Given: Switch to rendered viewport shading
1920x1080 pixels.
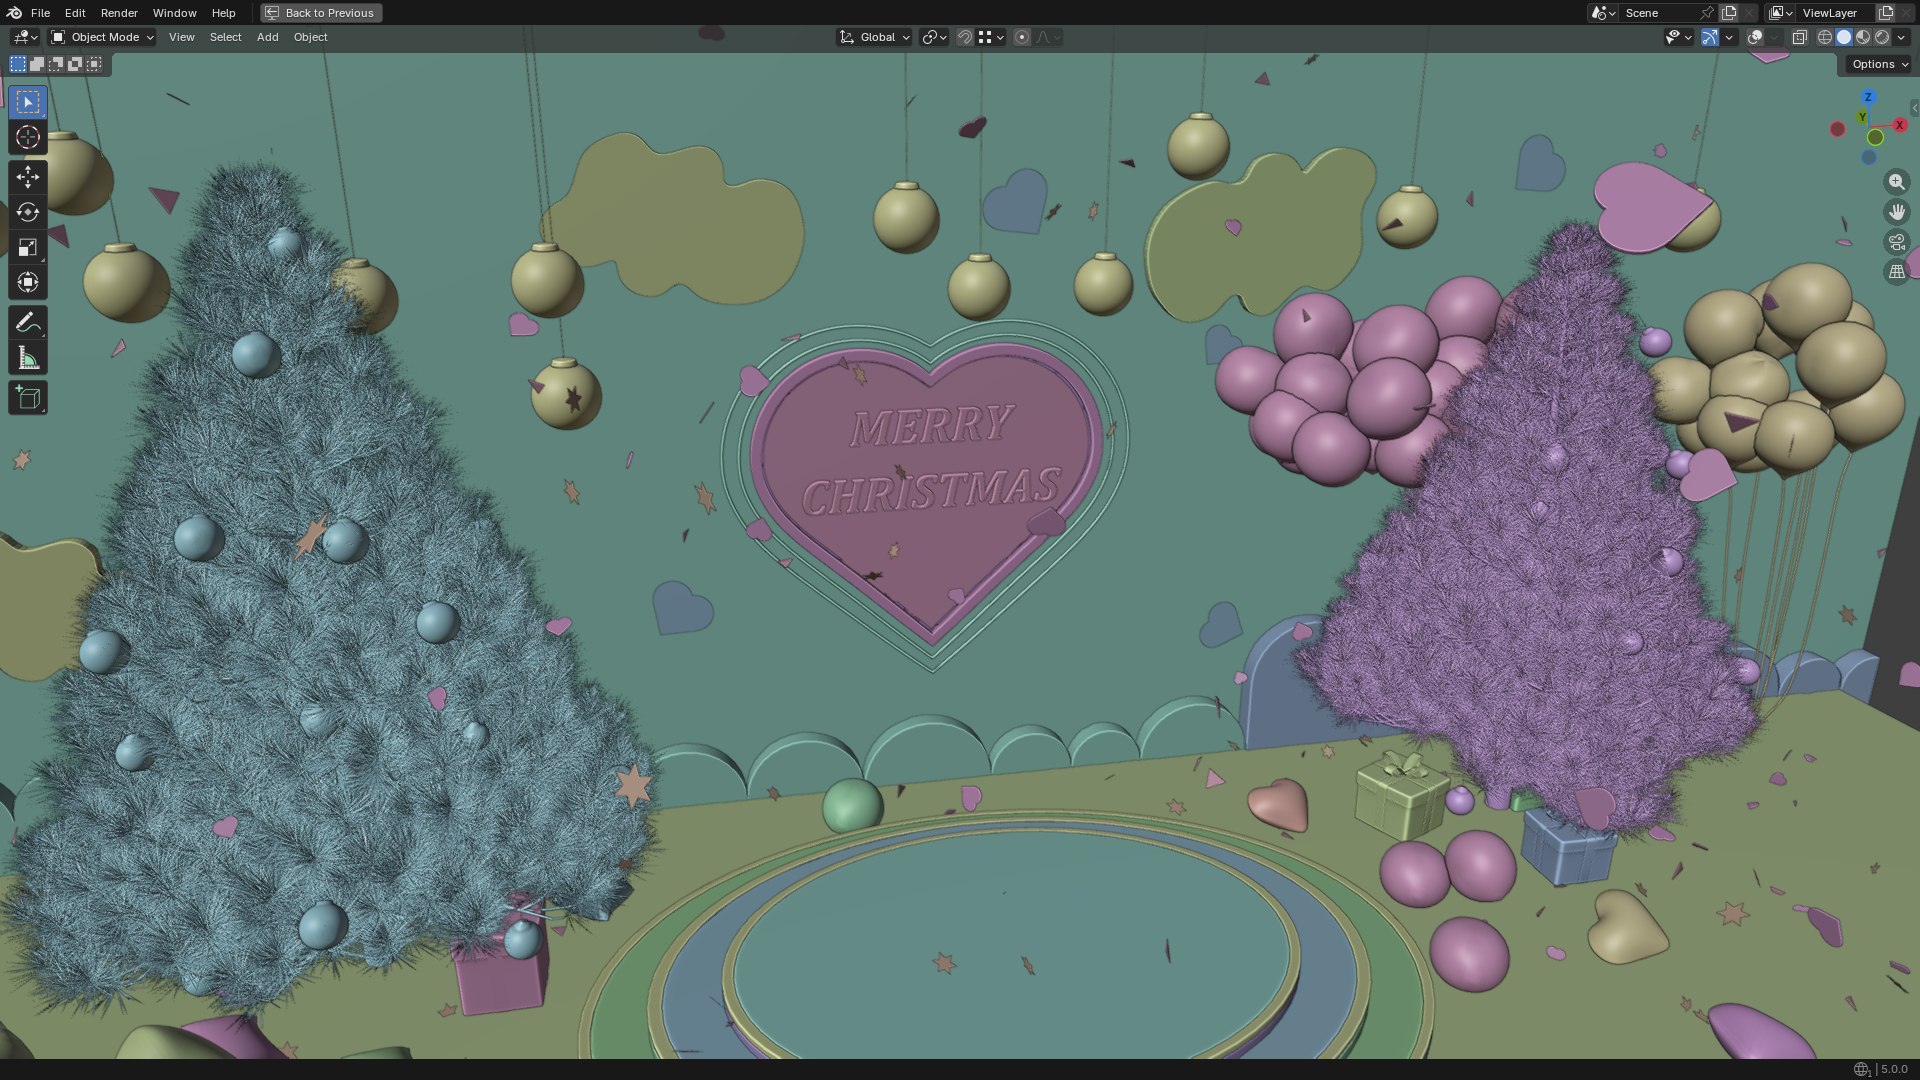Looking at the screenshot, I should 1882,37.
